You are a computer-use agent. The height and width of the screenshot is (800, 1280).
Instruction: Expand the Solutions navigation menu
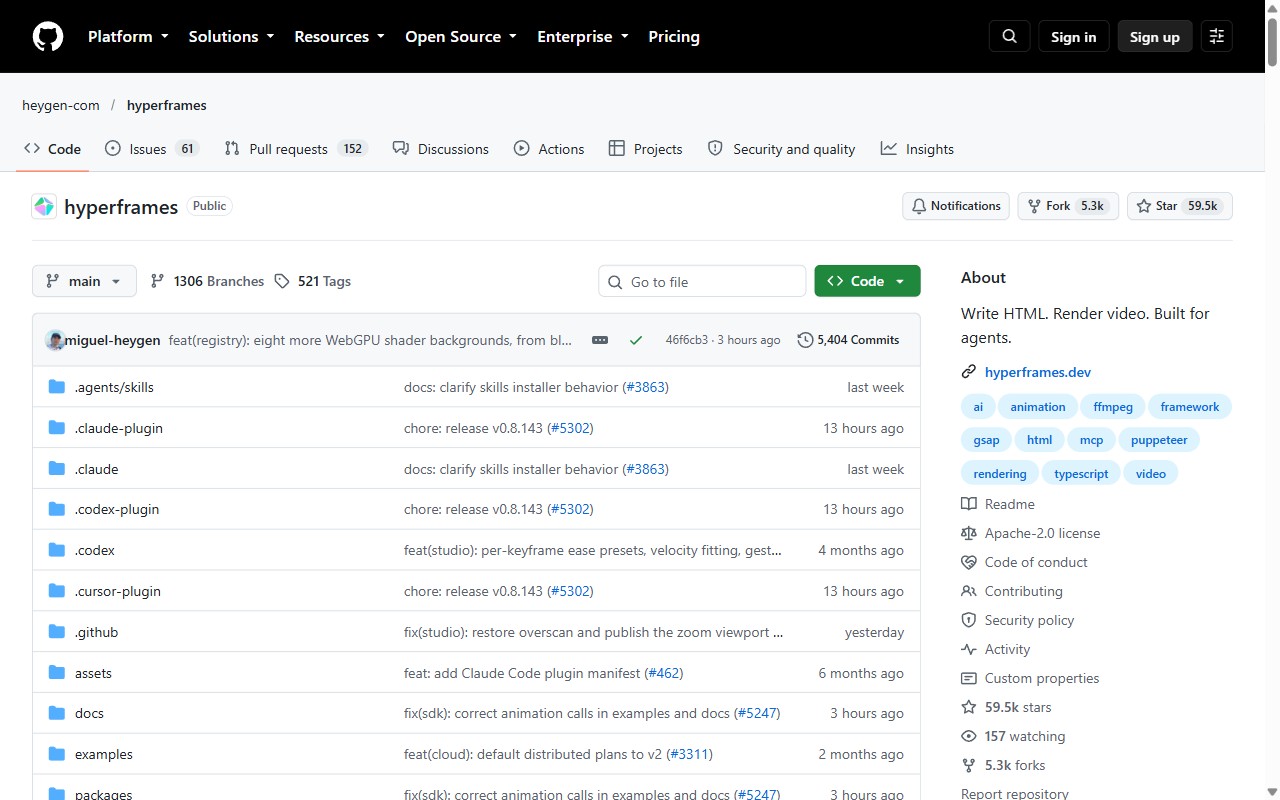click(x=231, y=37)
